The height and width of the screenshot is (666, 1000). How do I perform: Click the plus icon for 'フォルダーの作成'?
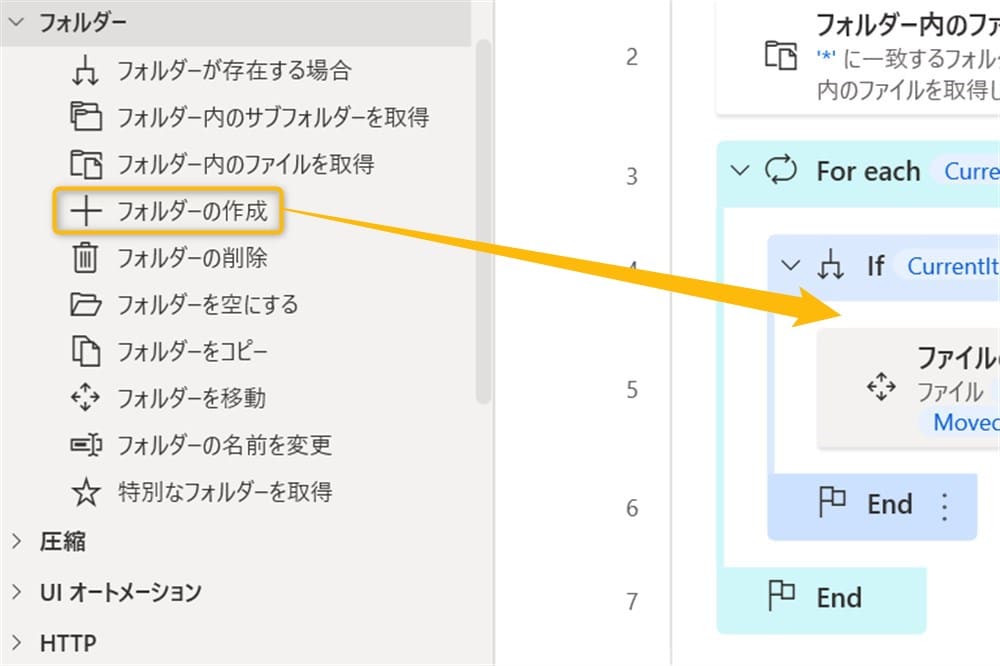click(x=86, y=211)
